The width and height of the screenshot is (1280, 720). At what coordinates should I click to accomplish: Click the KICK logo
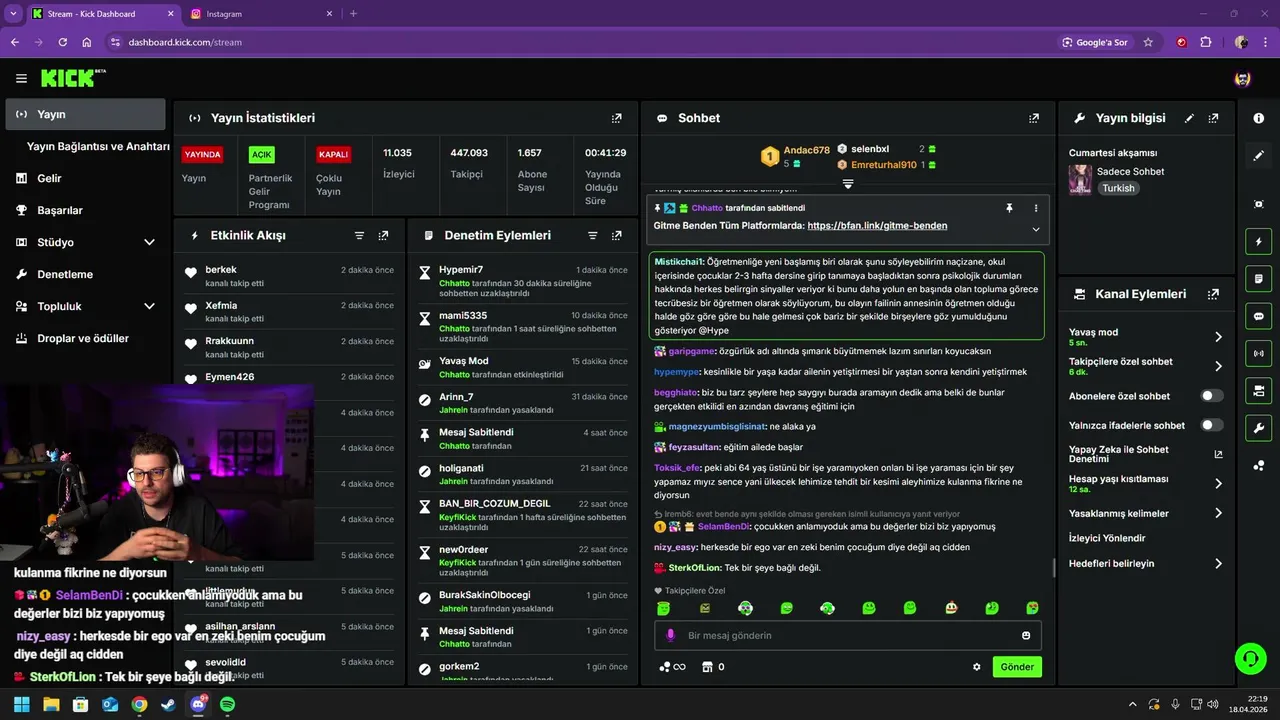[72, 78]
